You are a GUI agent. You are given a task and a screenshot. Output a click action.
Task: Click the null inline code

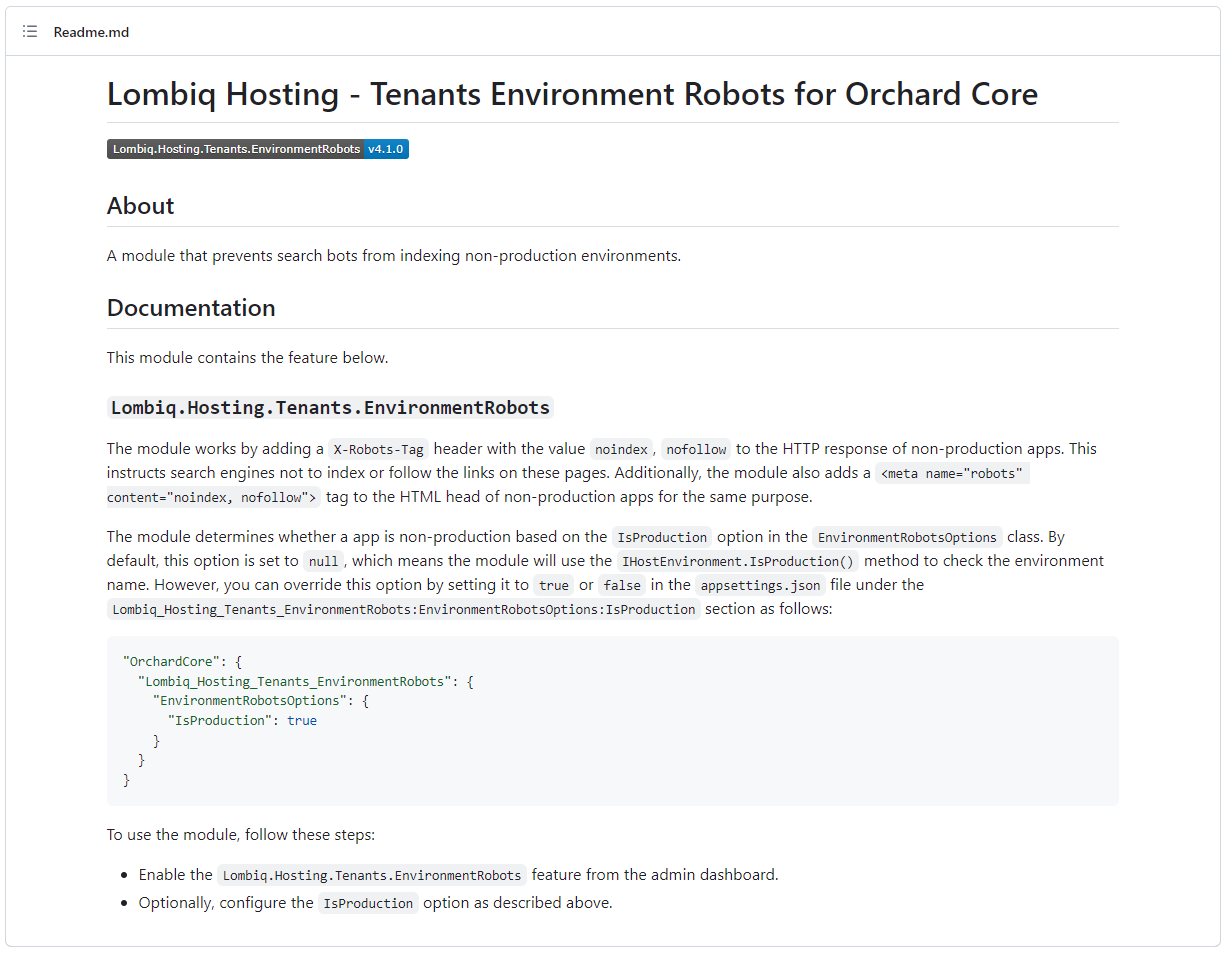(x=324, y=561)
